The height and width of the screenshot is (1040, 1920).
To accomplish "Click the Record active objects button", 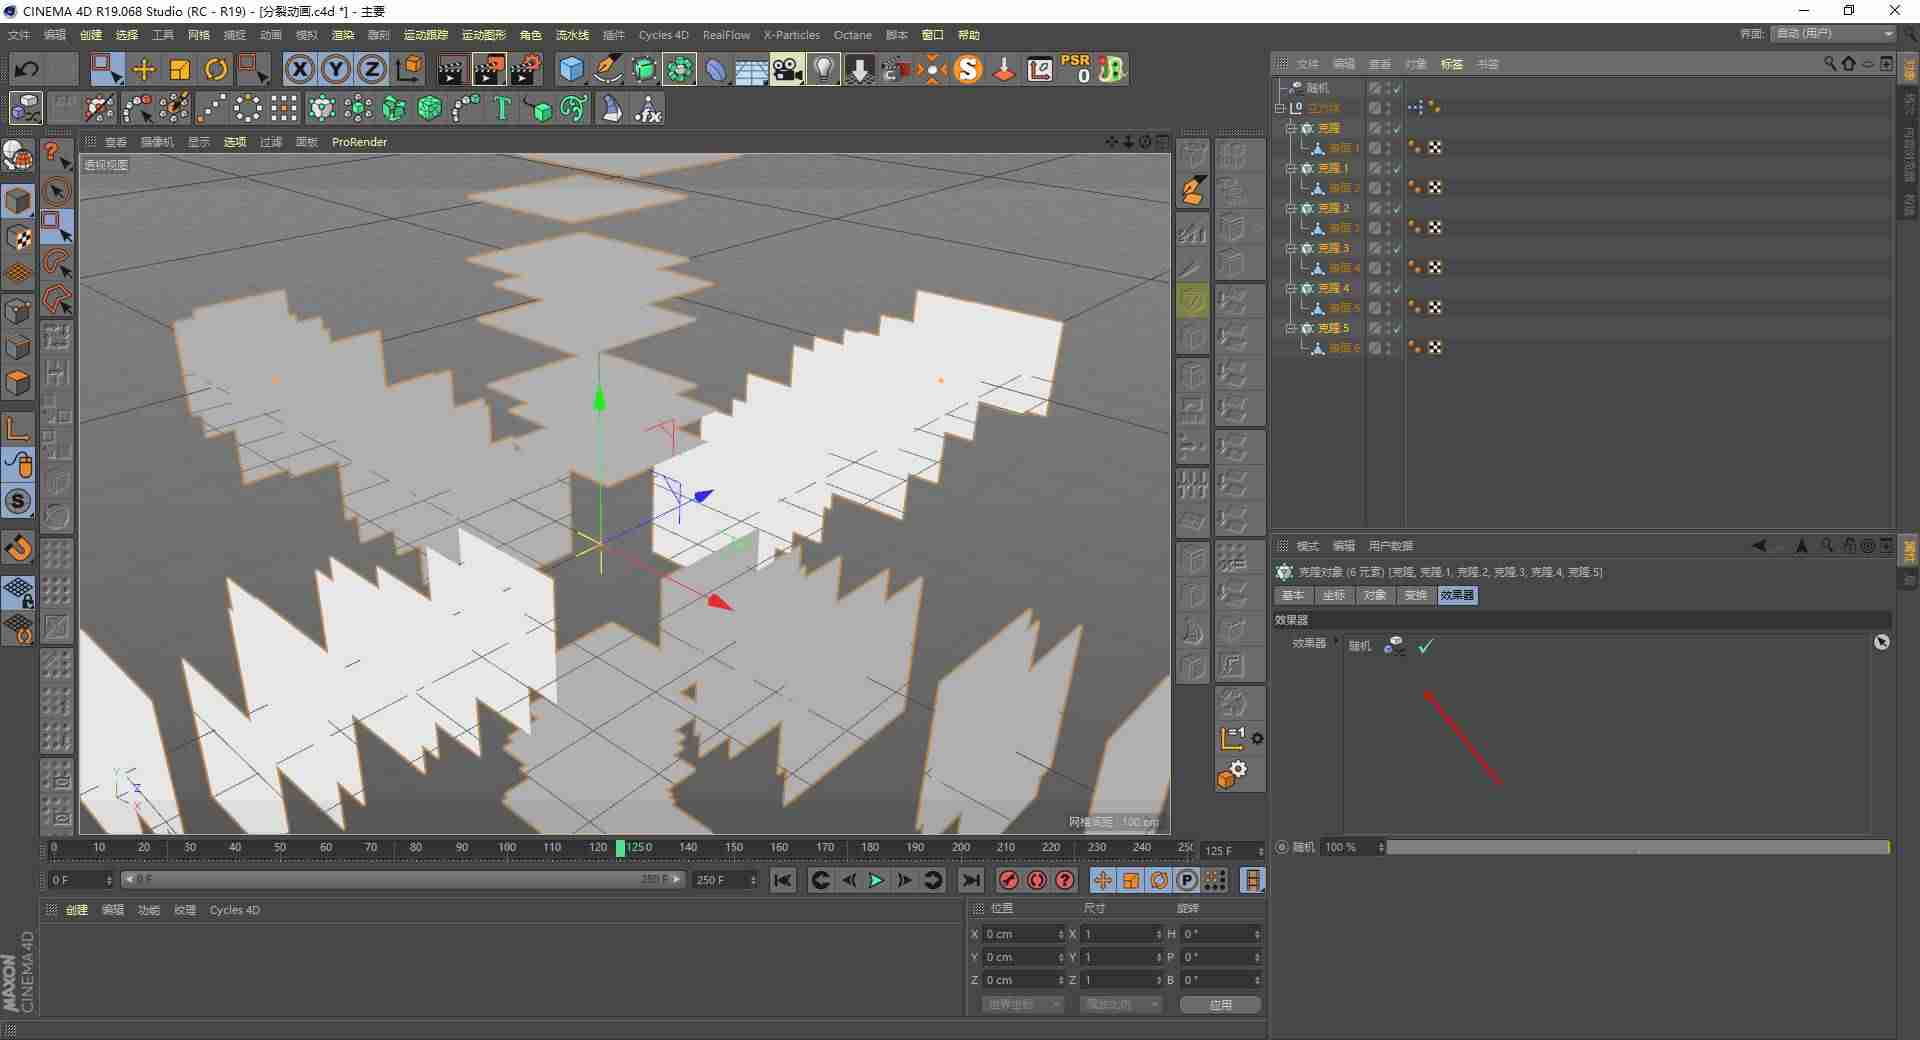I will point(1009,880).
